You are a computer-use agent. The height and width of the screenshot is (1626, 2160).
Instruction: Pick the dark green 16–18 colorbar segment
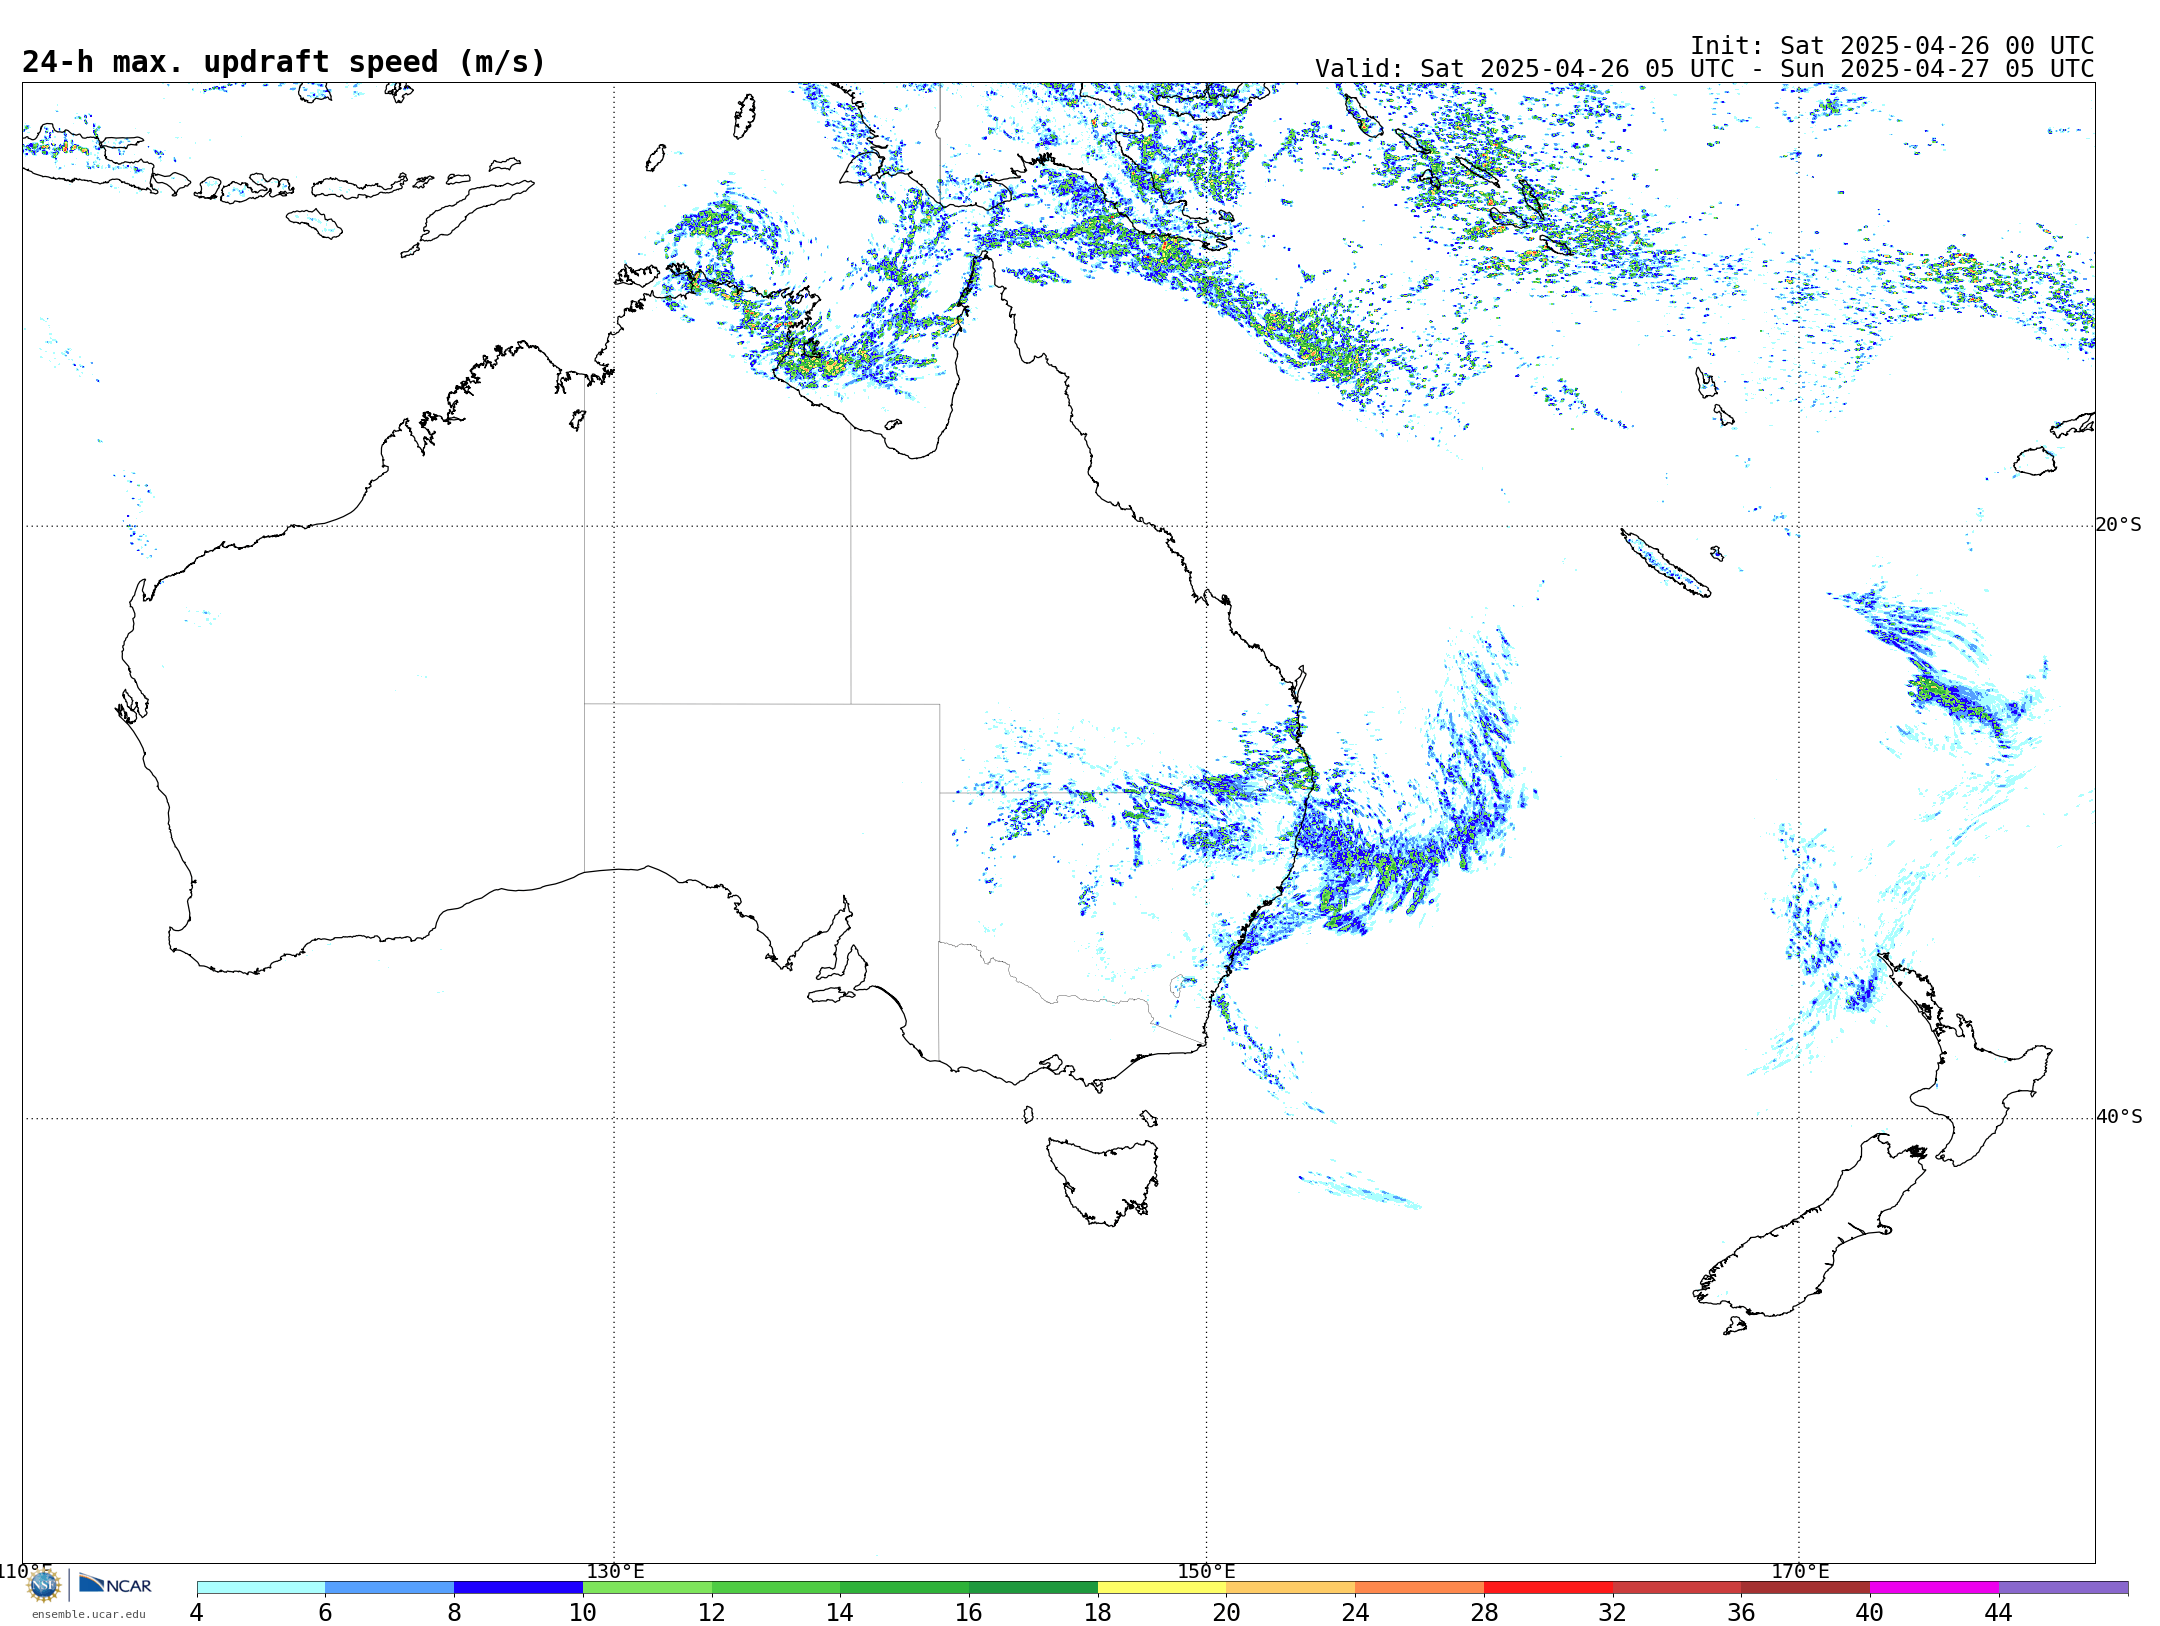click(x=1033, y=1588)
